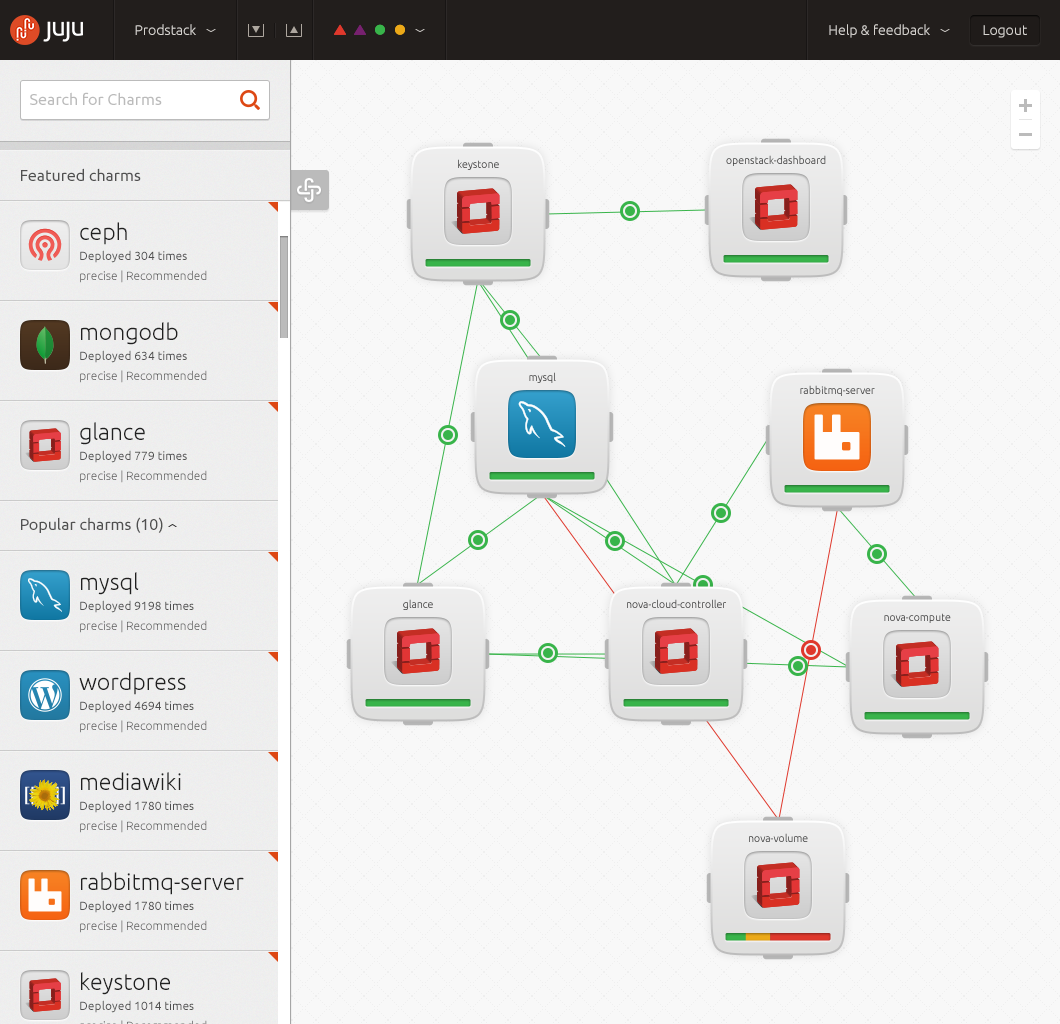
Task: Expand the status indicators dropdown chevron
Action: (x=420, y=30)
